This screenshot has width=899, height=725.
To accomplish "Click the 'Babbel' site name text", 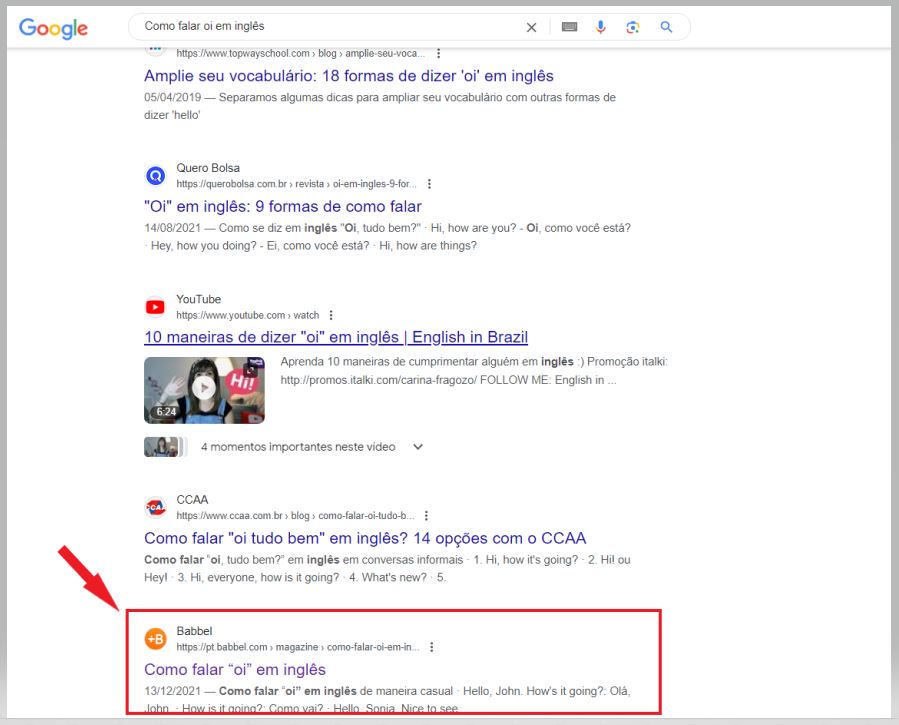I will pos(194,631).
